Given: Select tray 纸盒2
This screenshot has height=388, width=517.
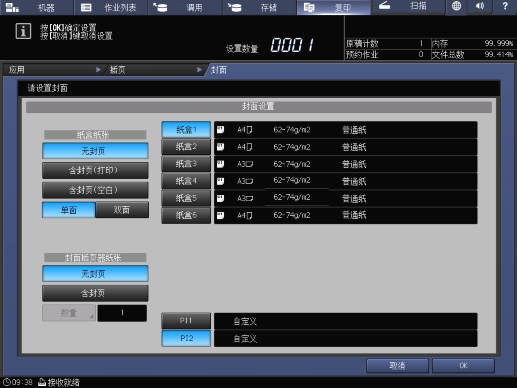Looking at the screenshot, I should pyautogui.click(x=186, y=147).
